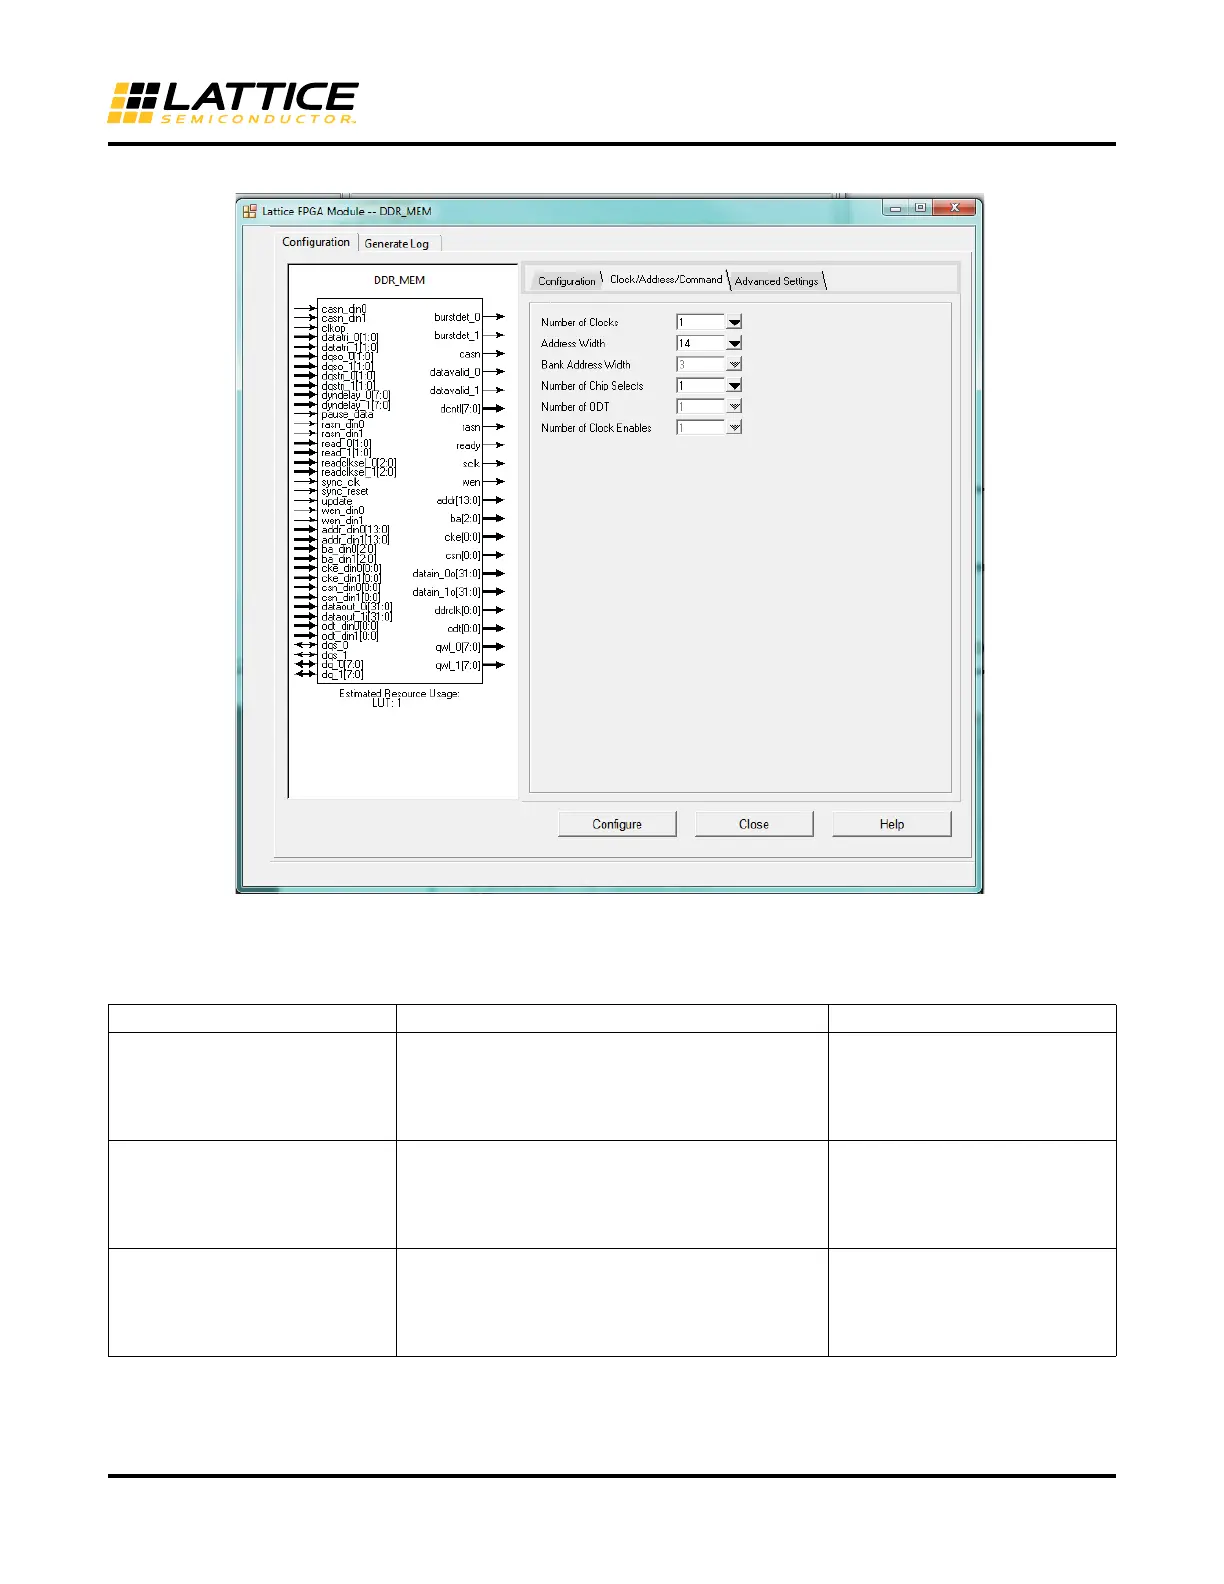Select the inner Configuration settings tab
Viewport: 1224px width, 1584px height.
click(x=567, y=281)
